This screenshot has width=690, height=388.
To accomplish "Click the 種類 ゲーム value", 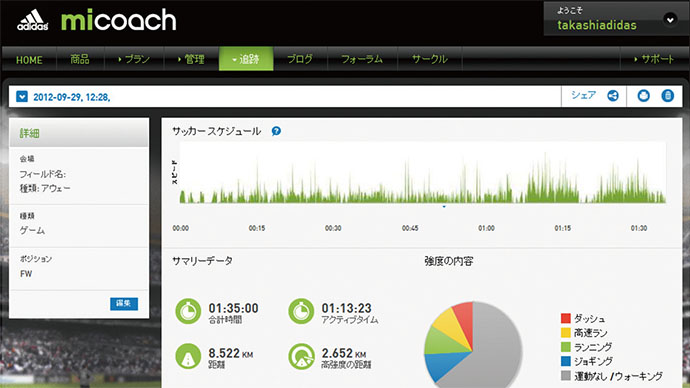I will coord(32,230).
